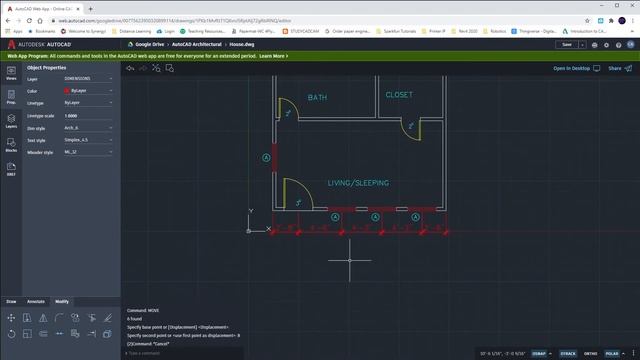Open the XREF panel in sidebar
The image size is (640, 360).
coord(11,169)
